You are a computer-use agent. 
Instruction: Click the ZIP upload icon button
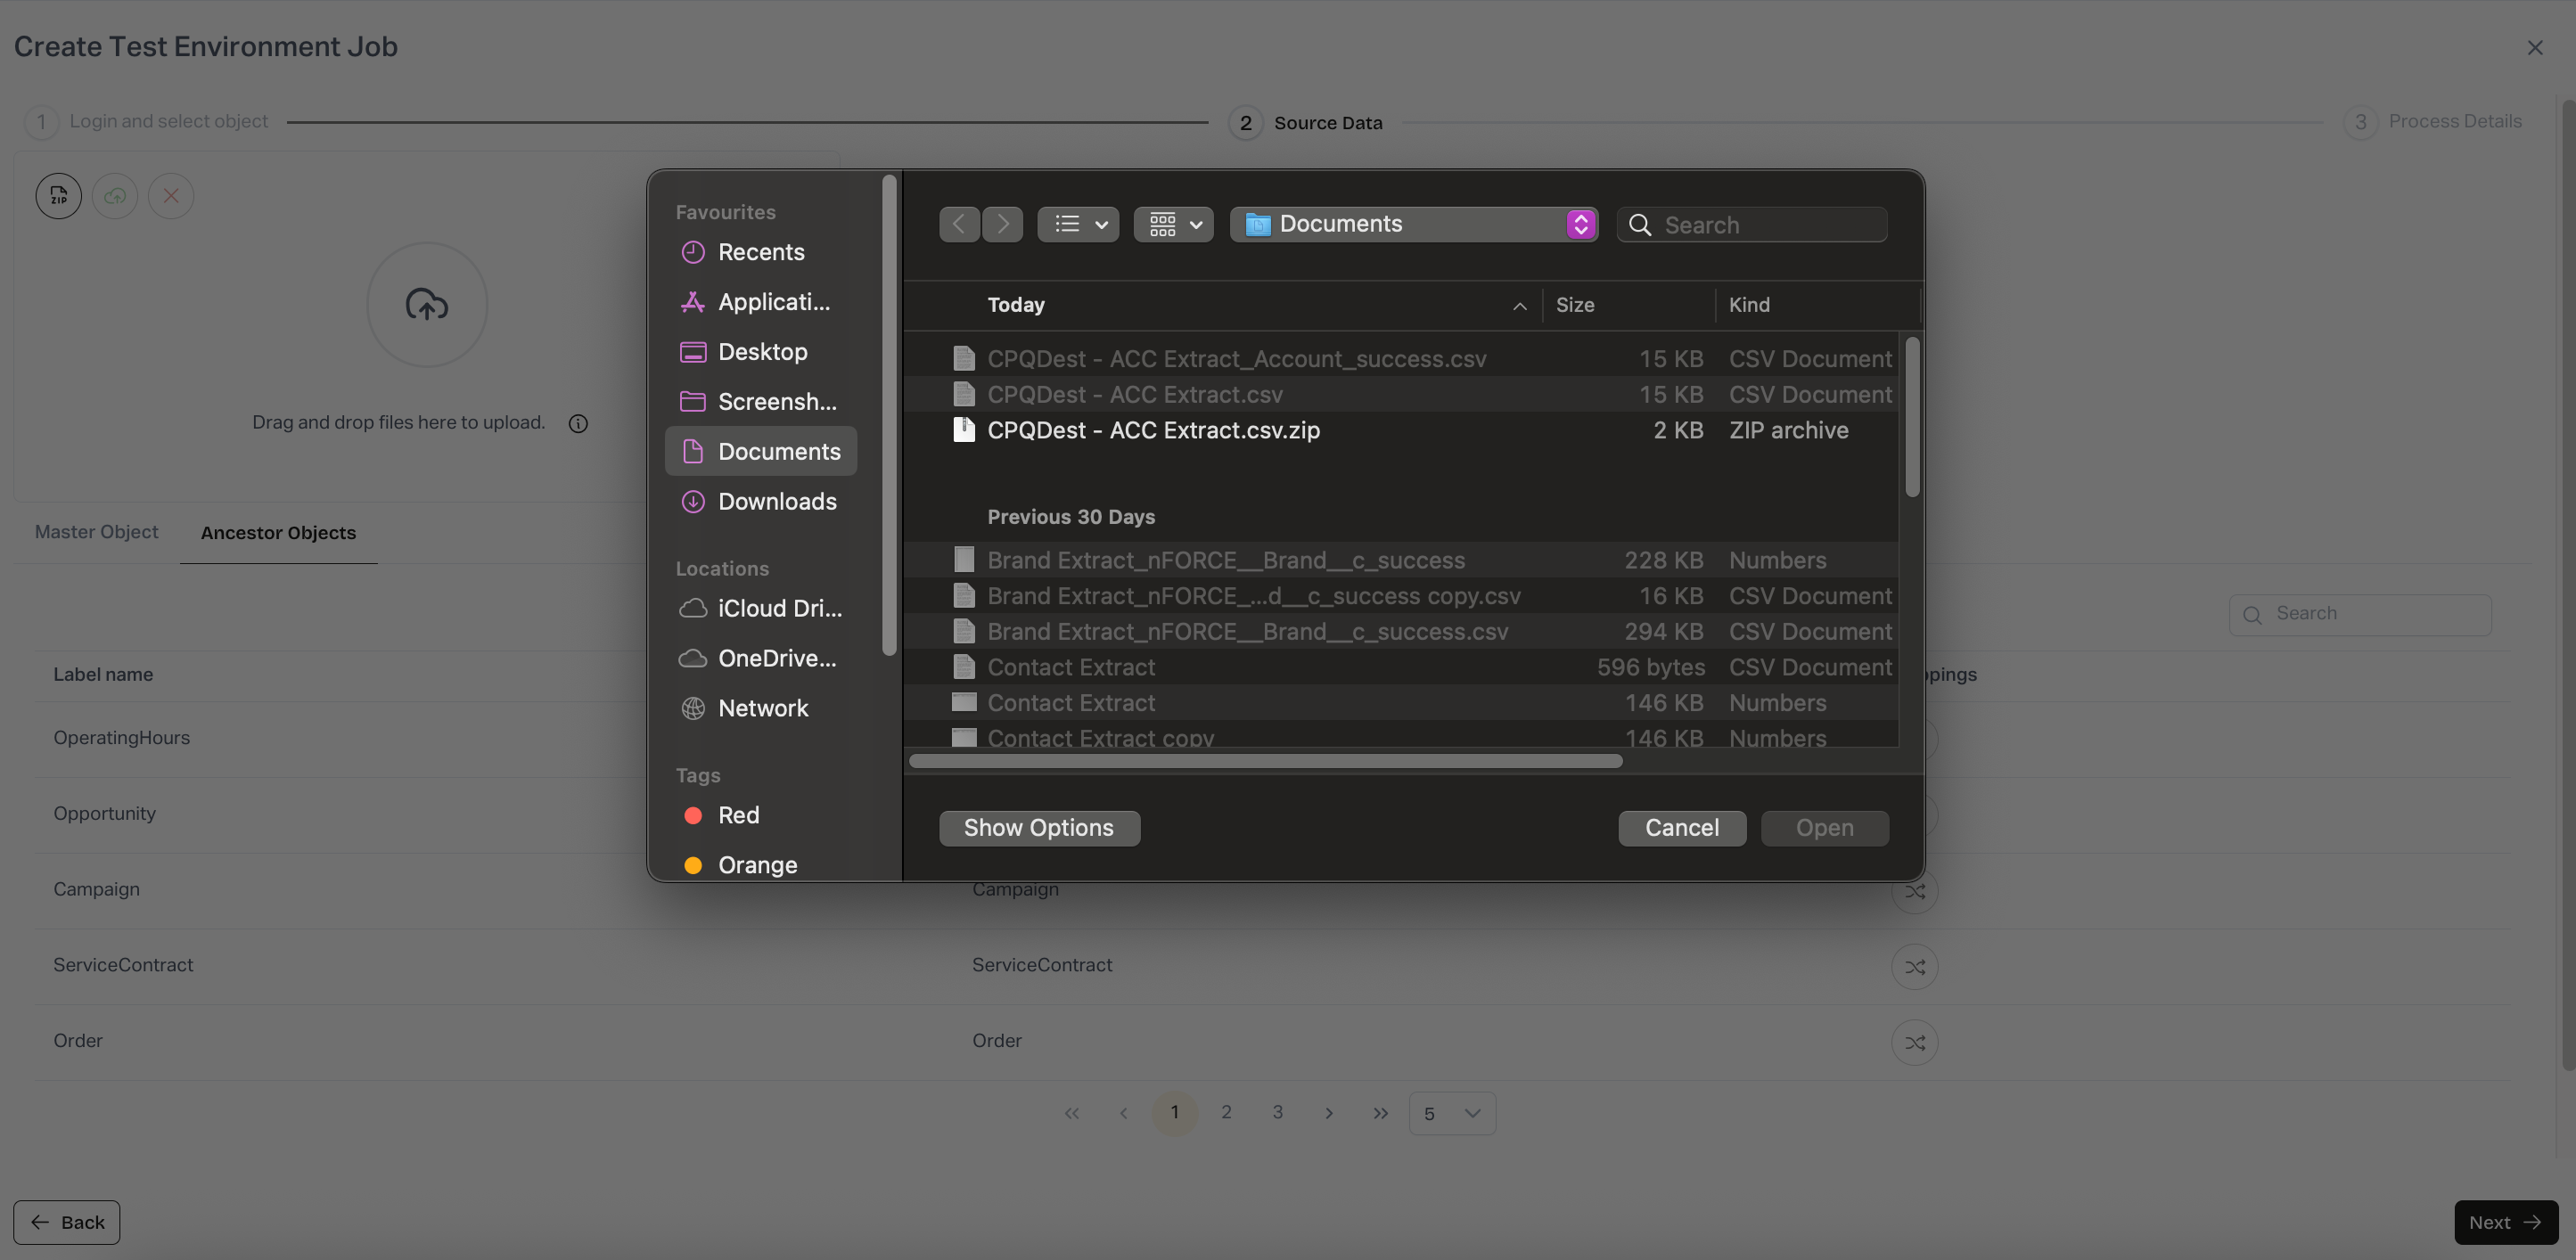[x=58, y=196]
